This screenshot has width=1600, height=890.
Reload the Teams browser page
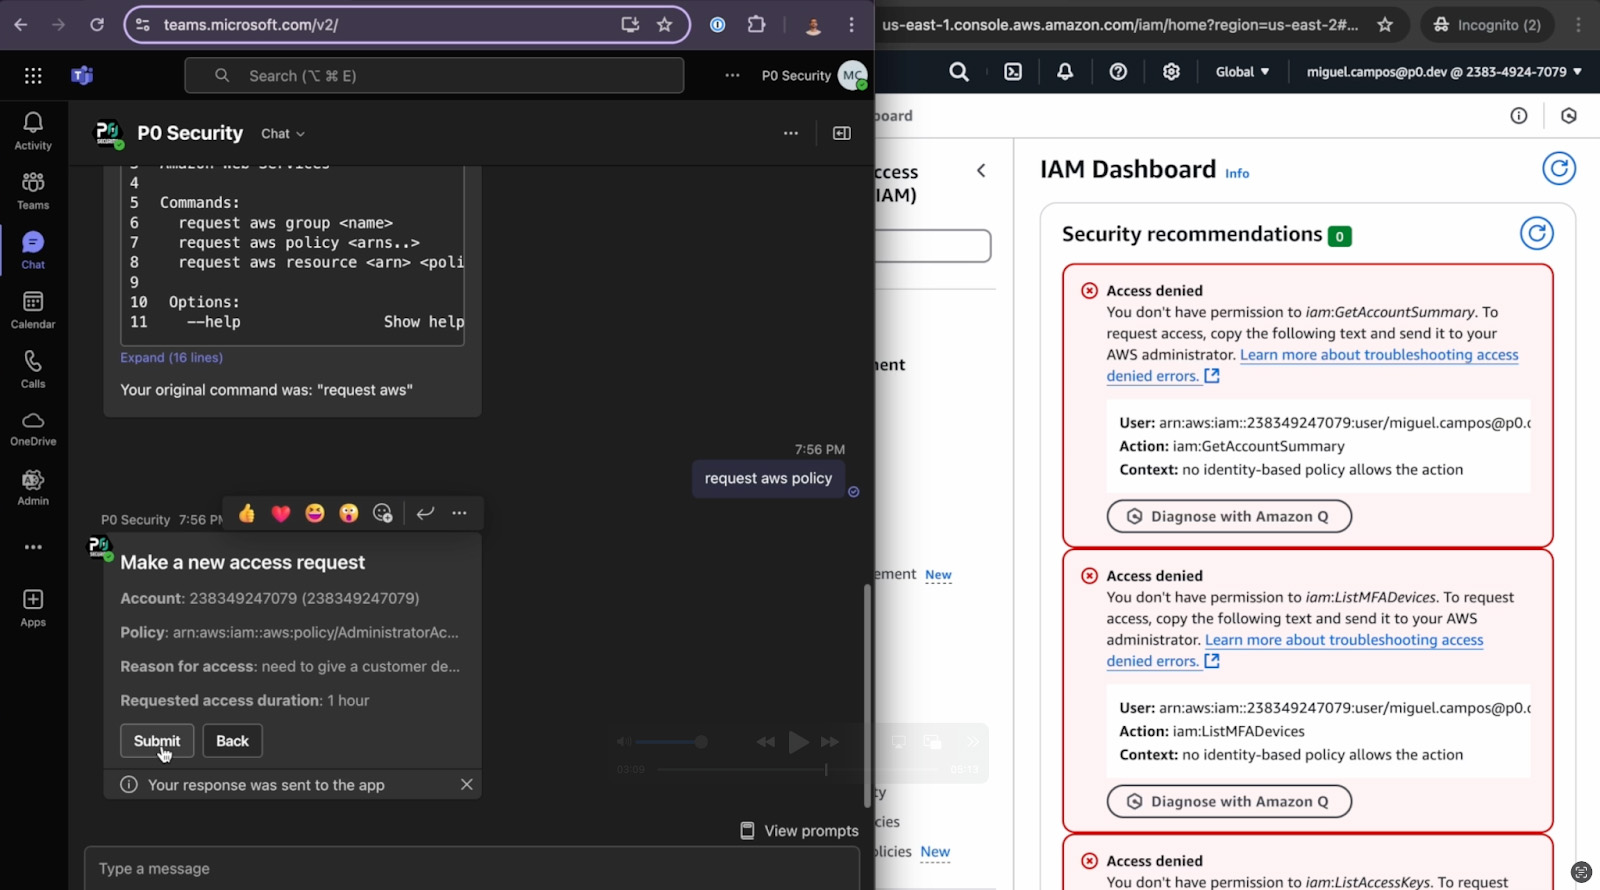click(97, 24)
